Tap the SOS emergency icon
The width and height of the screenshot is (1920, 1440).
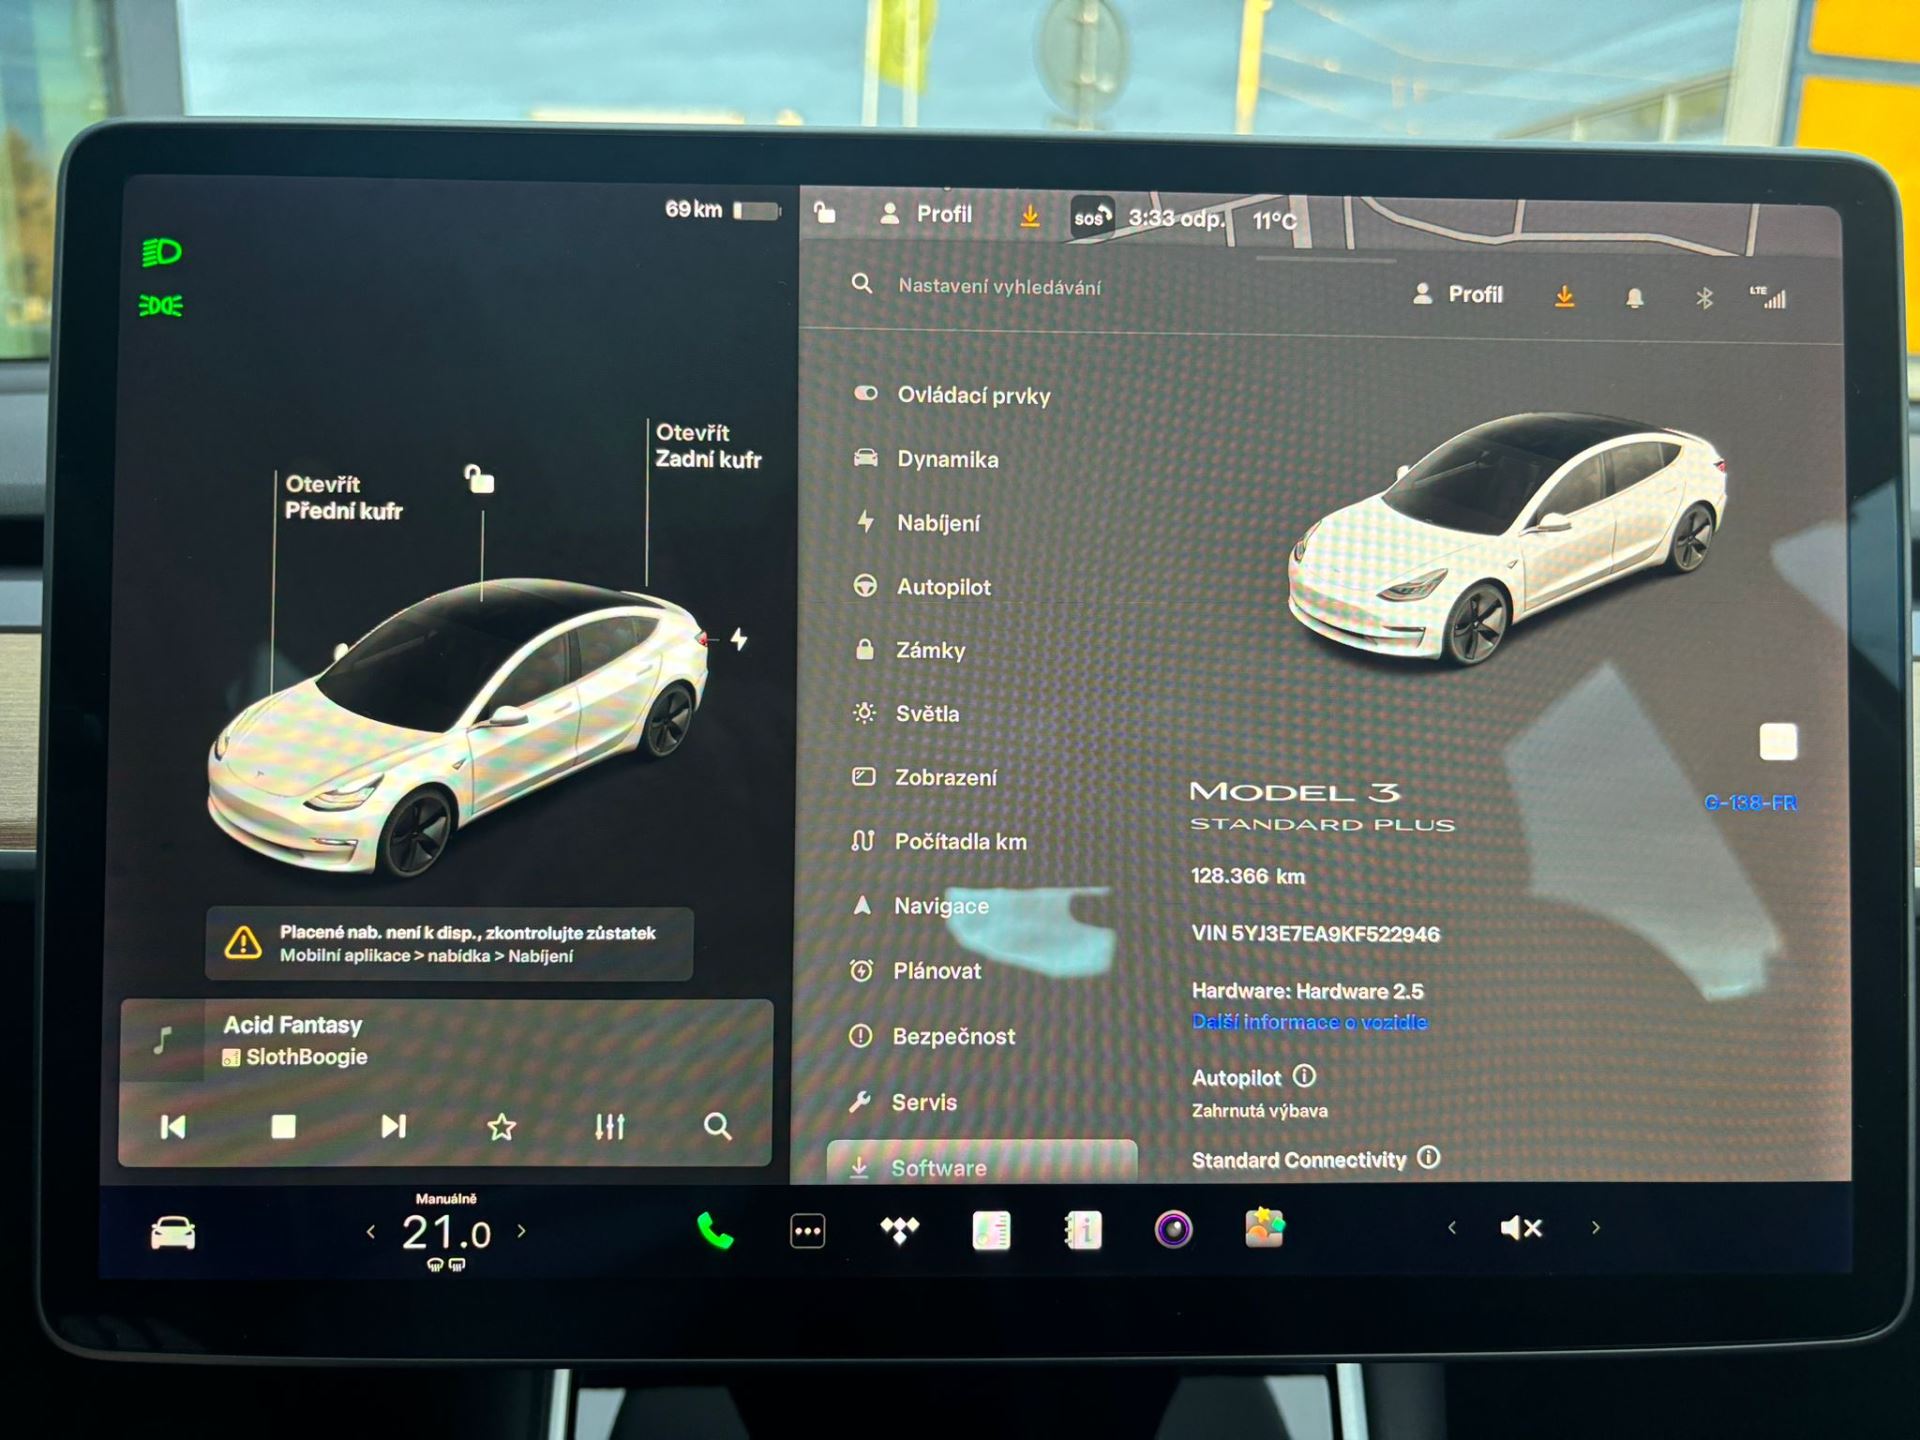click(x=1091, y=216)
